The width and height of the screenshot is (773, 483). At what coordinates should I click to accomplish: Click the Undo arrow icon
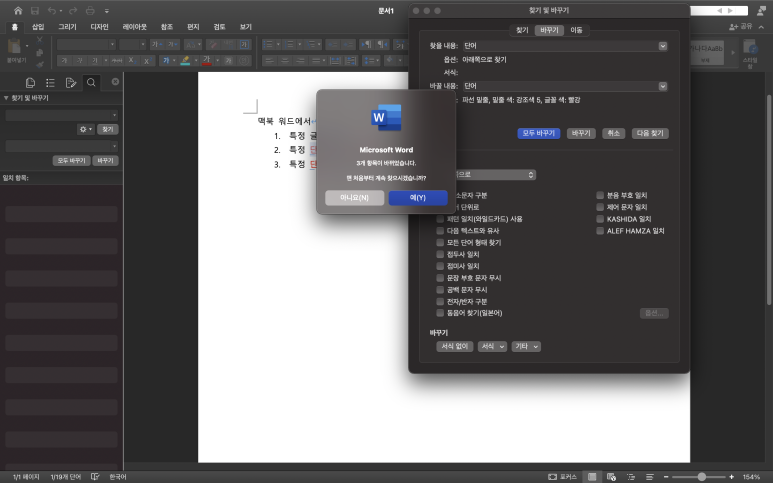(x=52, y=10)
